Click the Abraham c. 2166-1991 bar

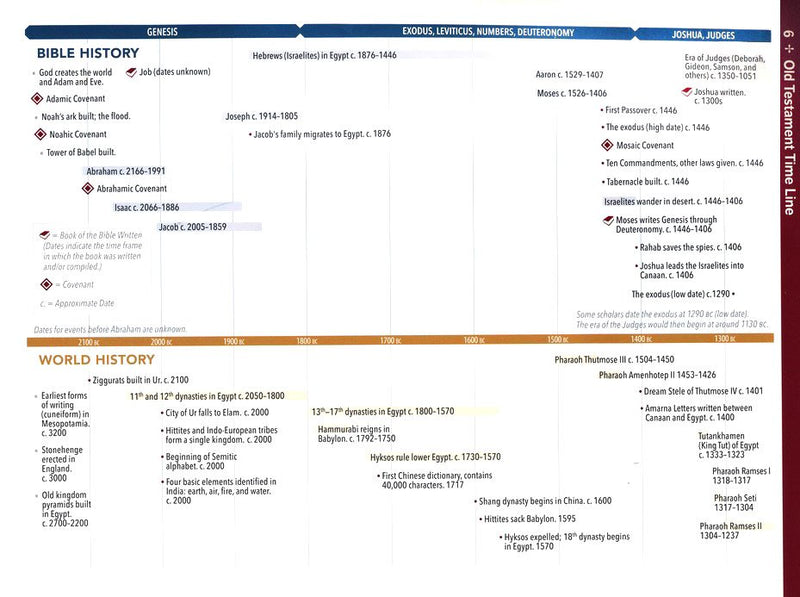tap(125, 171)
